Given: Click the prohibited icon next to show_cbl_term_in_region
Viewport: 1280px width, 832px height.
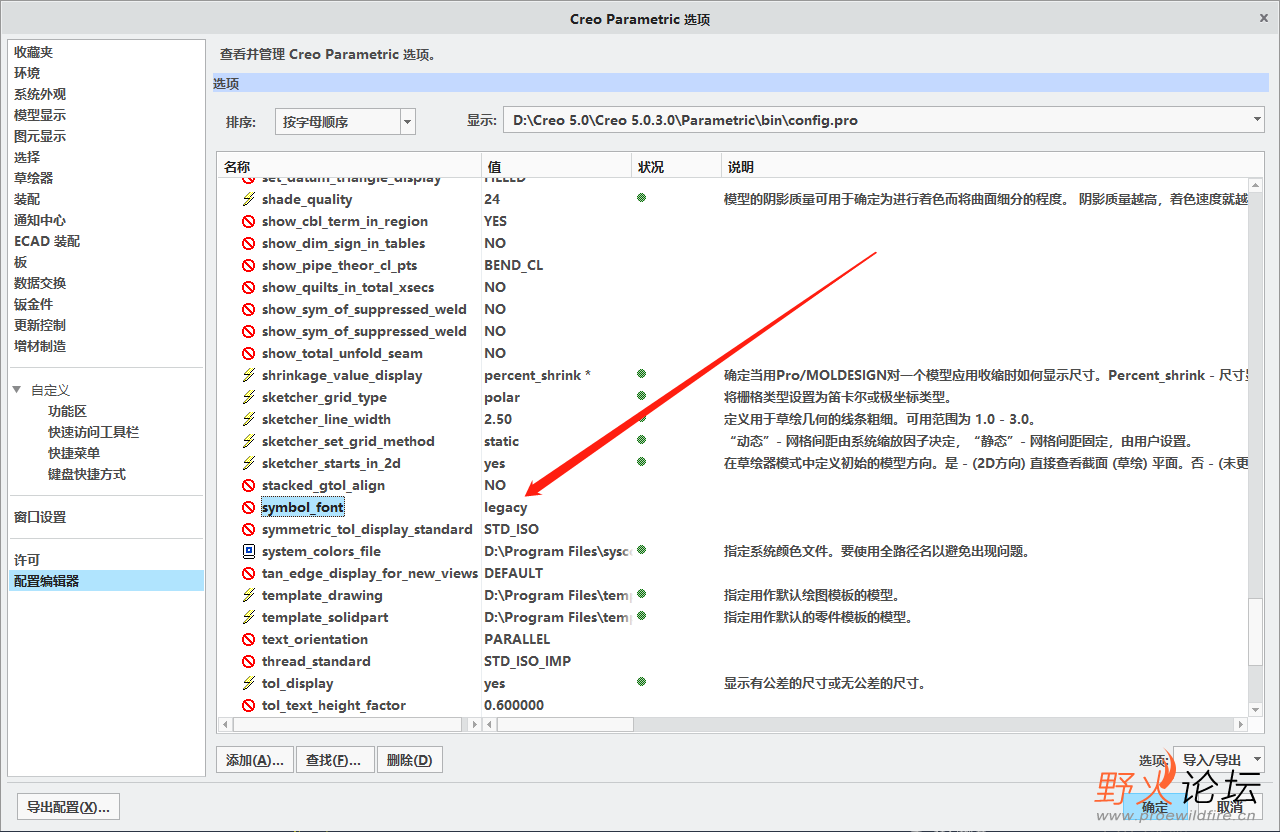Looking at the screenshot, I should coord(249,221).
